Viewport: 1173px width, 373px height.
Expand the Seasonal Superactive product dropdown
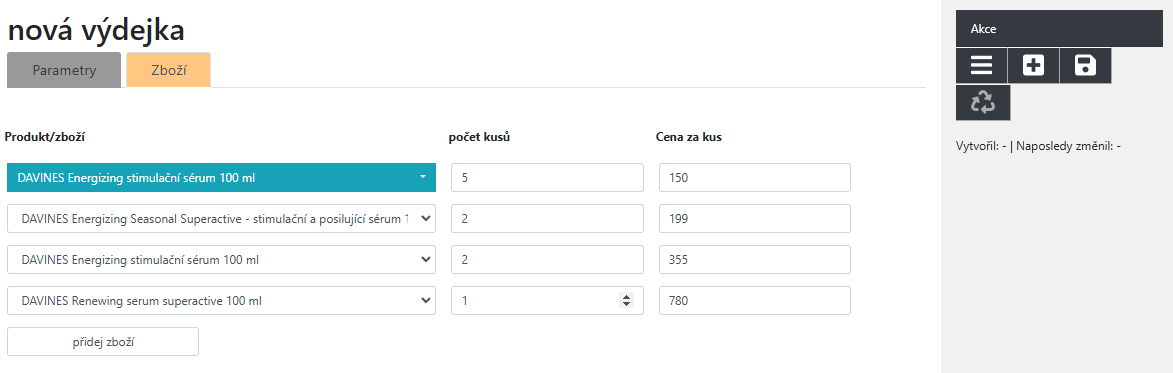tap(221, 219)
